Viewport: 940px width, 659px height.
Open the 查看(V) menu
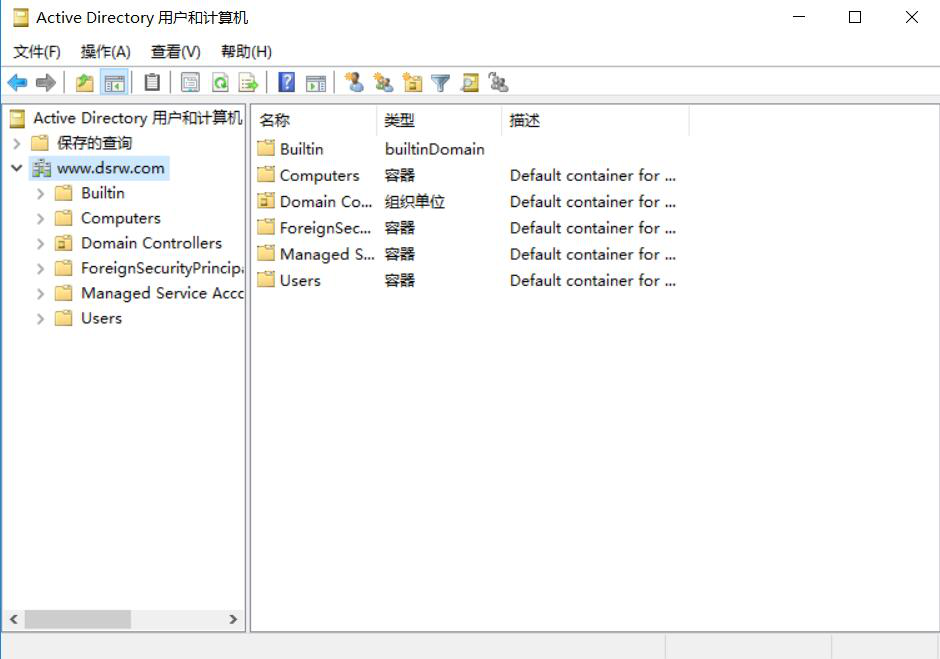(x=176, y=52)
